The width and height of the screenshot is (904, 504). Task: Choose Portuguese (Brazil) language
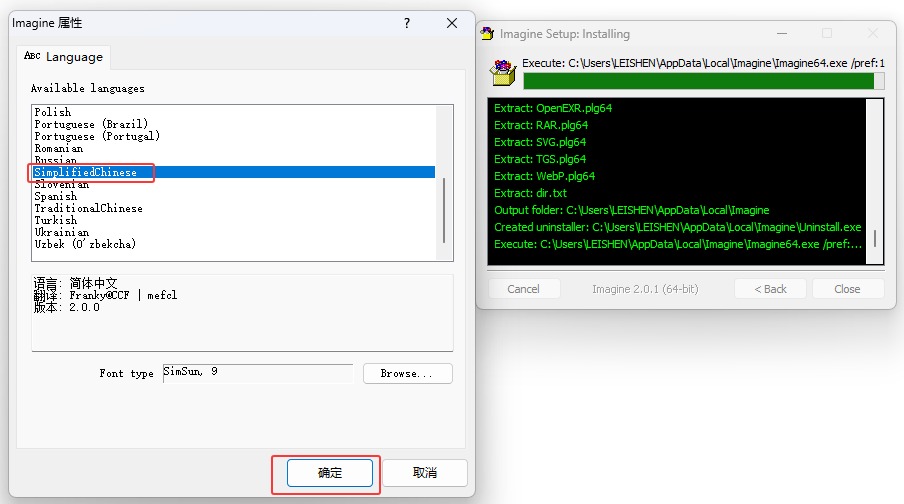(x=91, y=125)
